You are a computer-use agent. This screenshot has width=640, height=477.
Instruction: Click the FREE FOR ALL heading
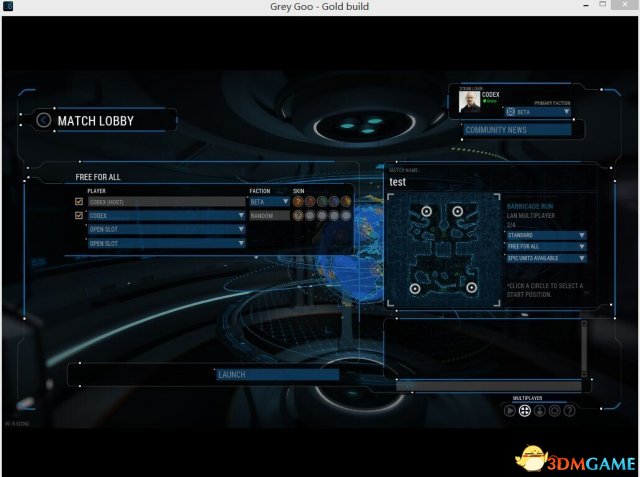click(98, 177)
